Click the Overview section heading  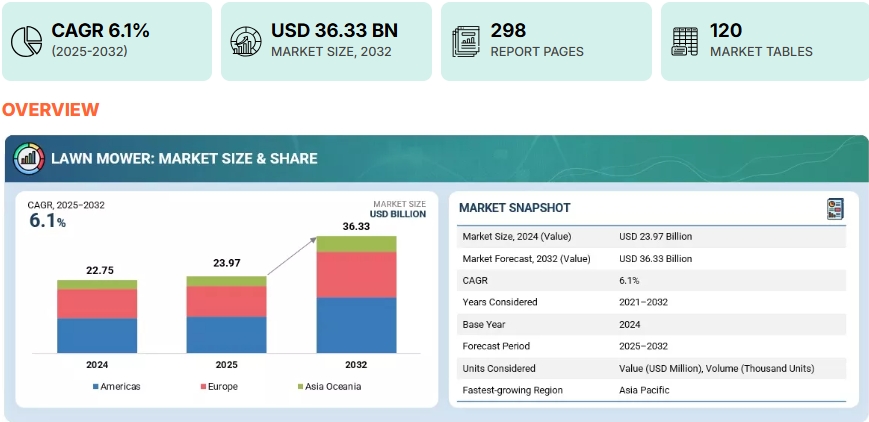click(50, 110)
